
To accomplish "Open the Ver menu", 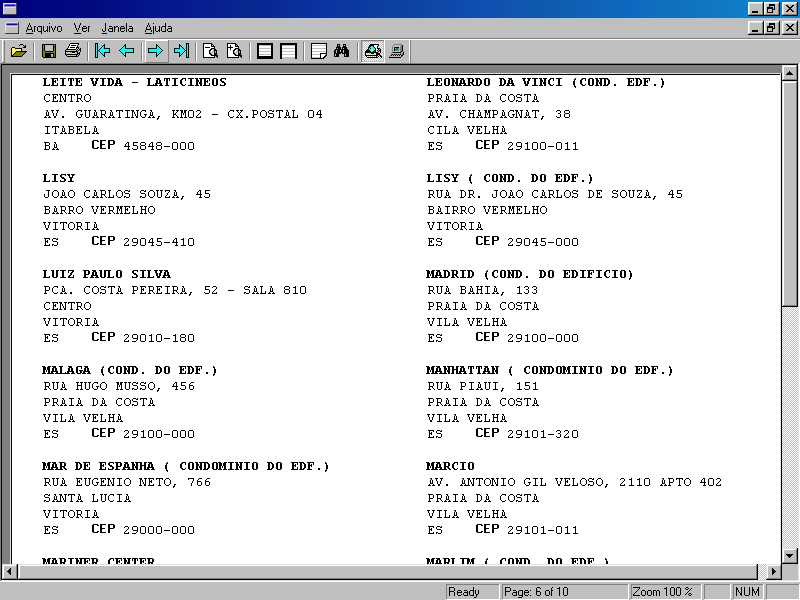I will 82,28.
